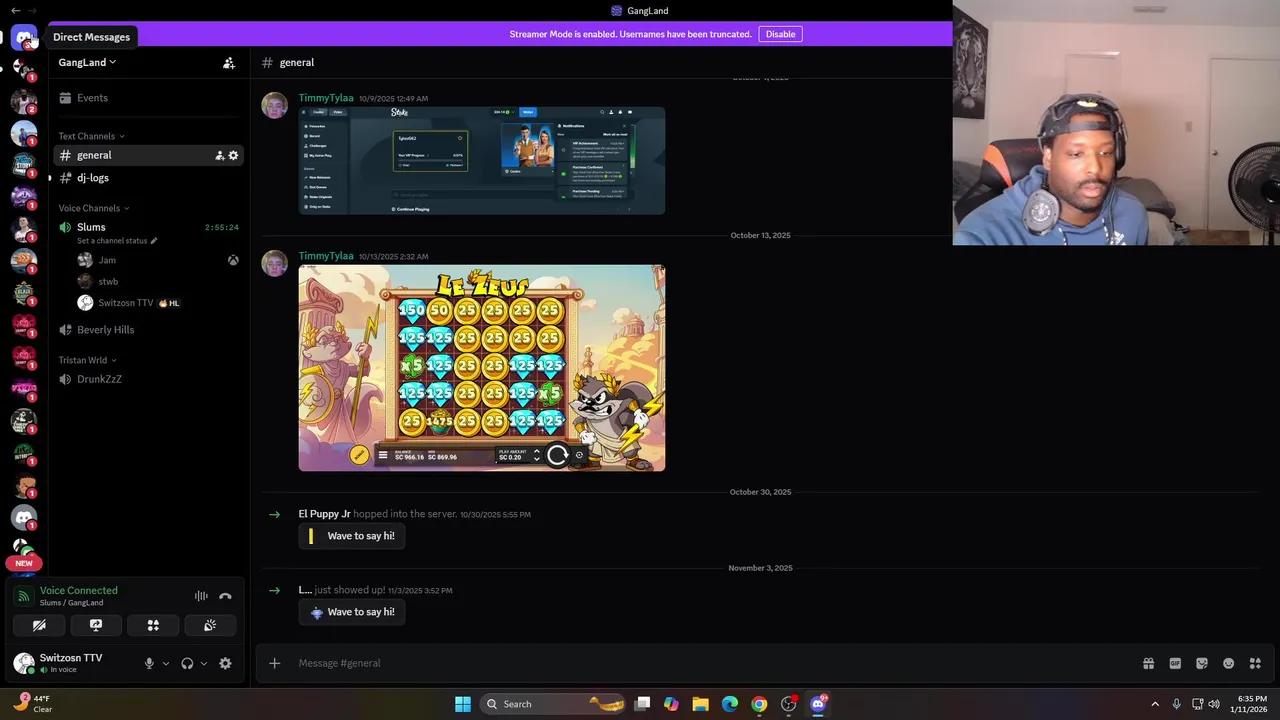Open general channel settings gear

click(x=234, y=156)
